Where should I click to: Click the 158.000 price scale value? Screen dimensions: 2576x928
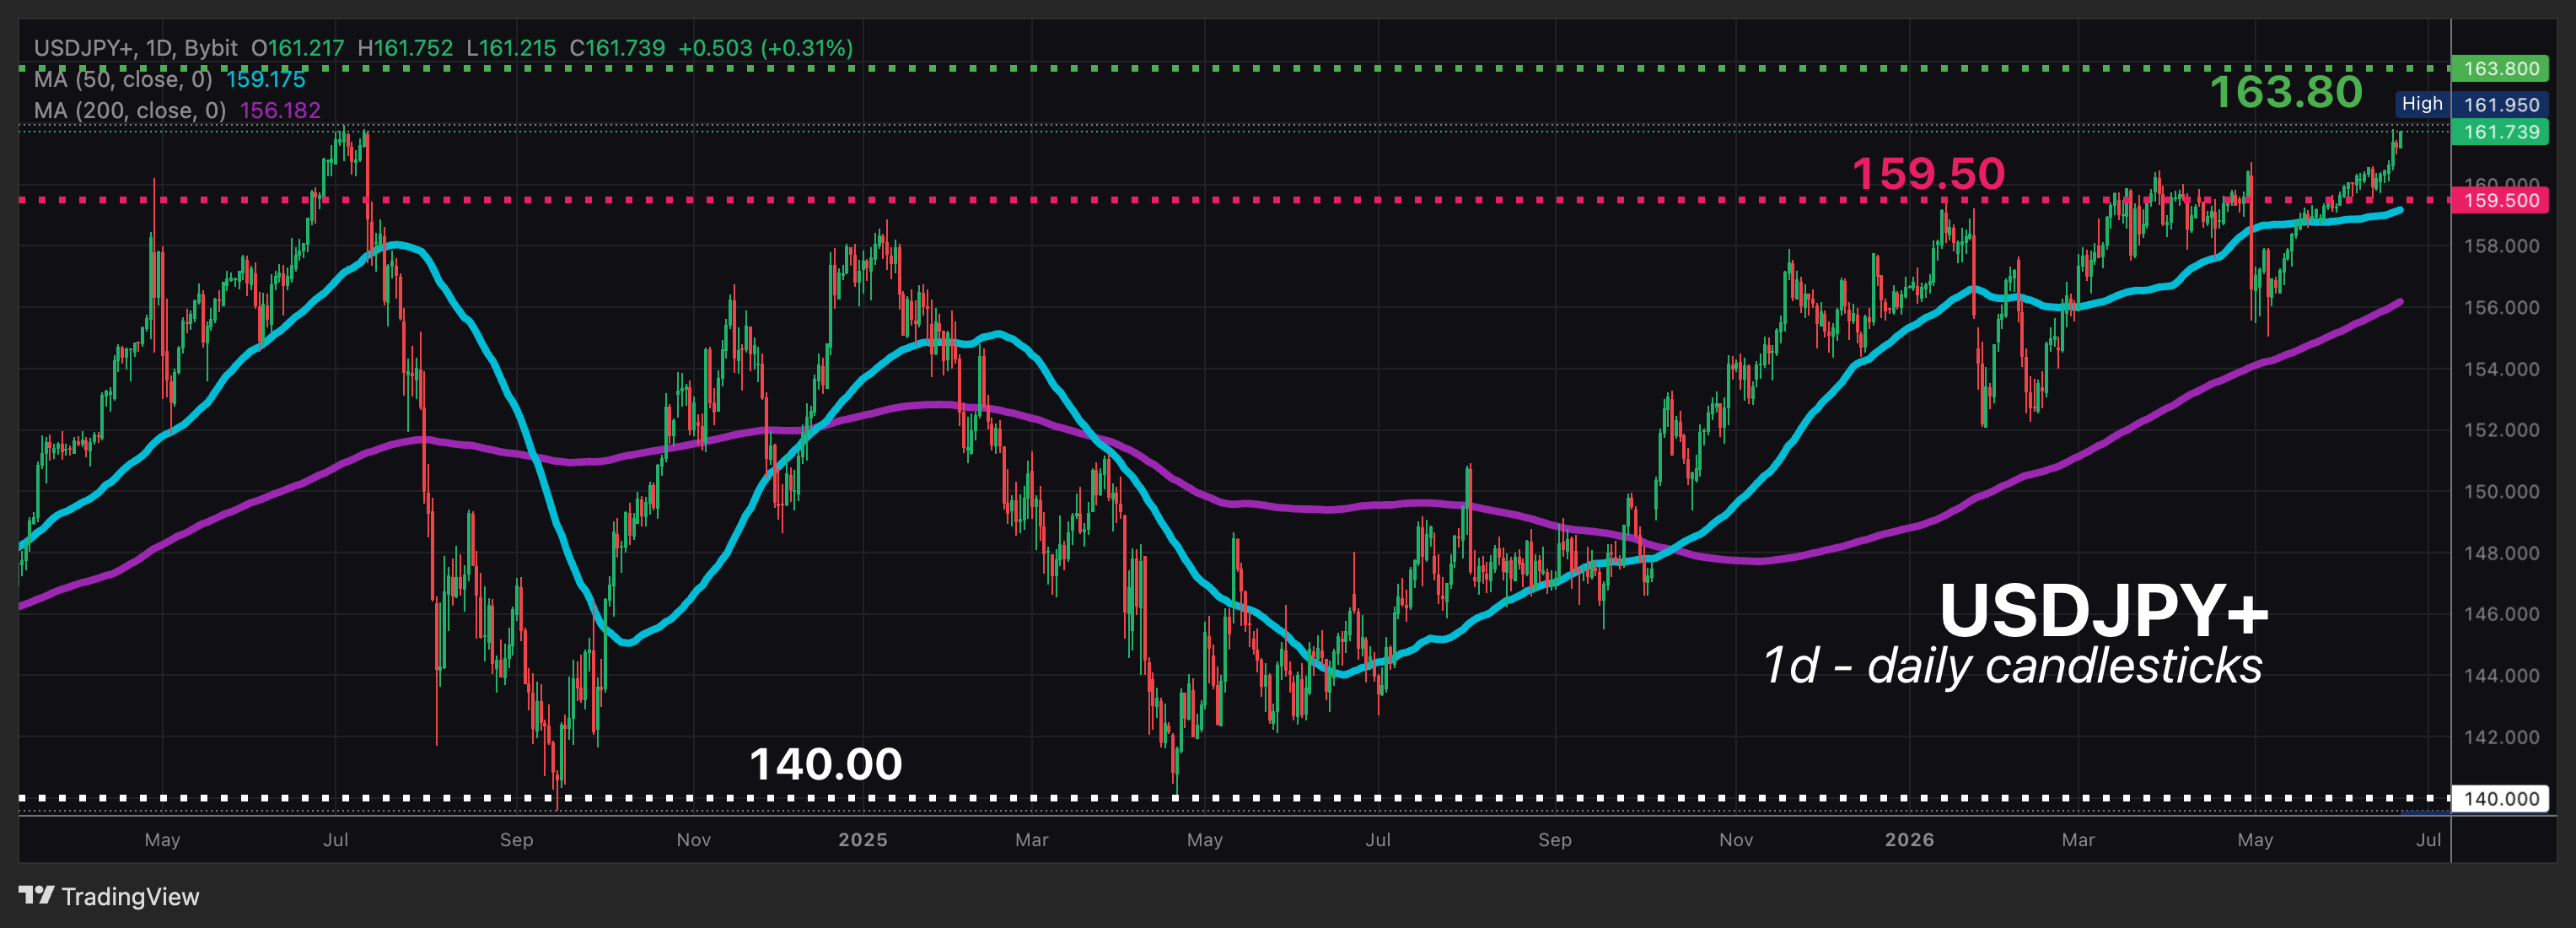point(2501,246)
